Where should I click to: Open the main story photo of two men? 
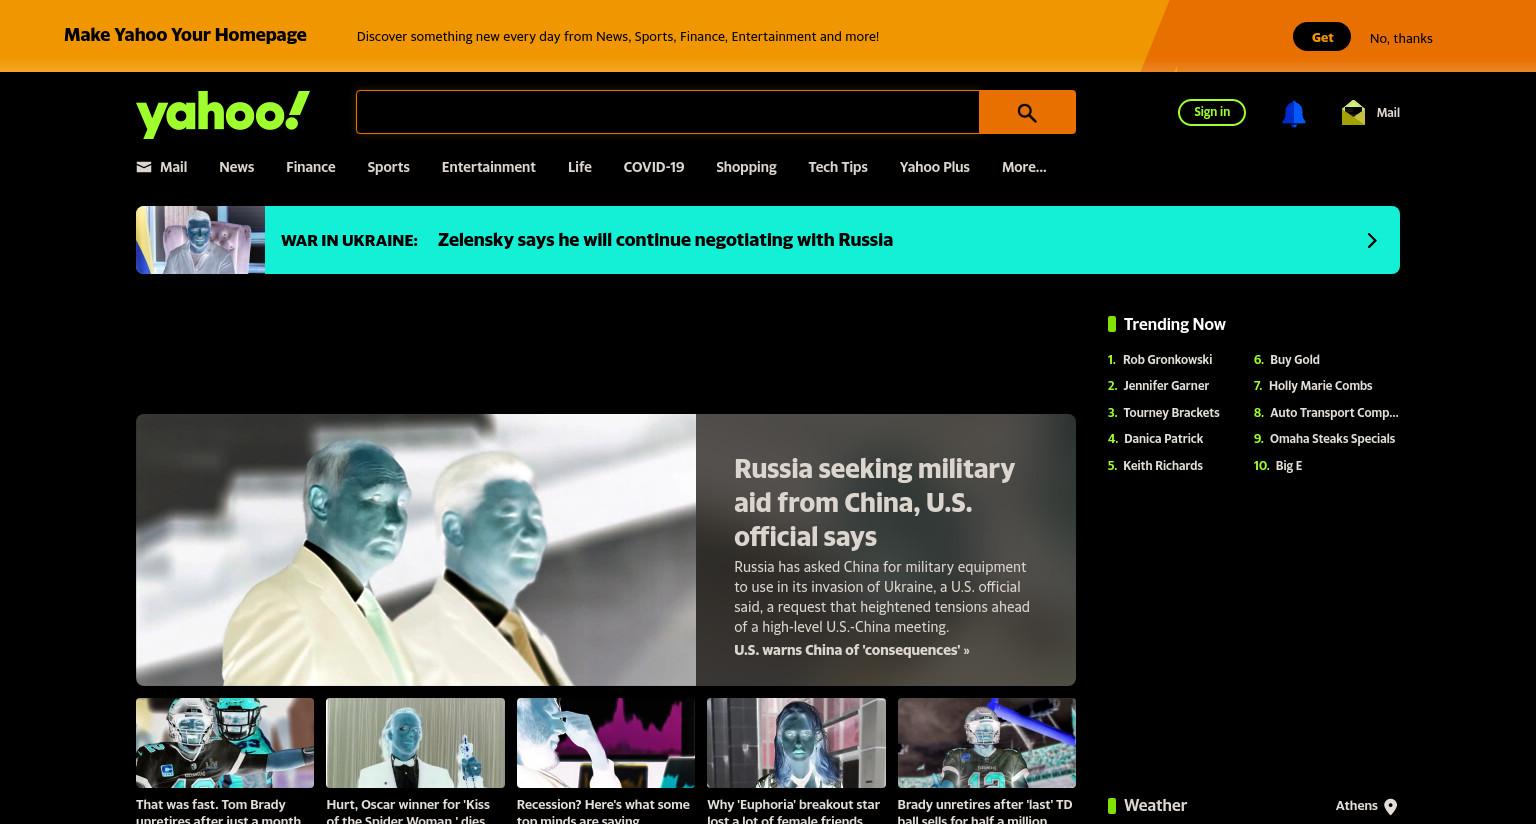pyautogui.click(x=416, y=550)
